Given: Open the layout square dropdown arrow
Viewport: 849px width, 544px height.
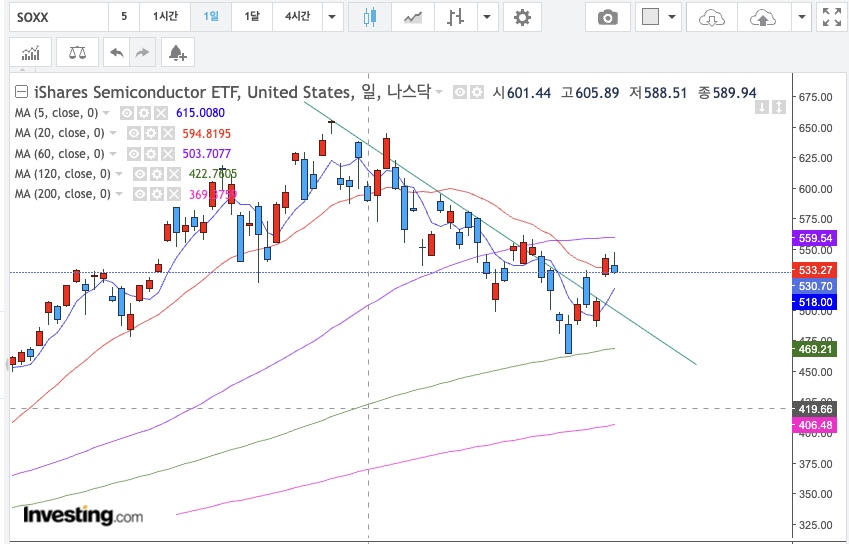Looking at the screenshot, I should coord(672,17).
